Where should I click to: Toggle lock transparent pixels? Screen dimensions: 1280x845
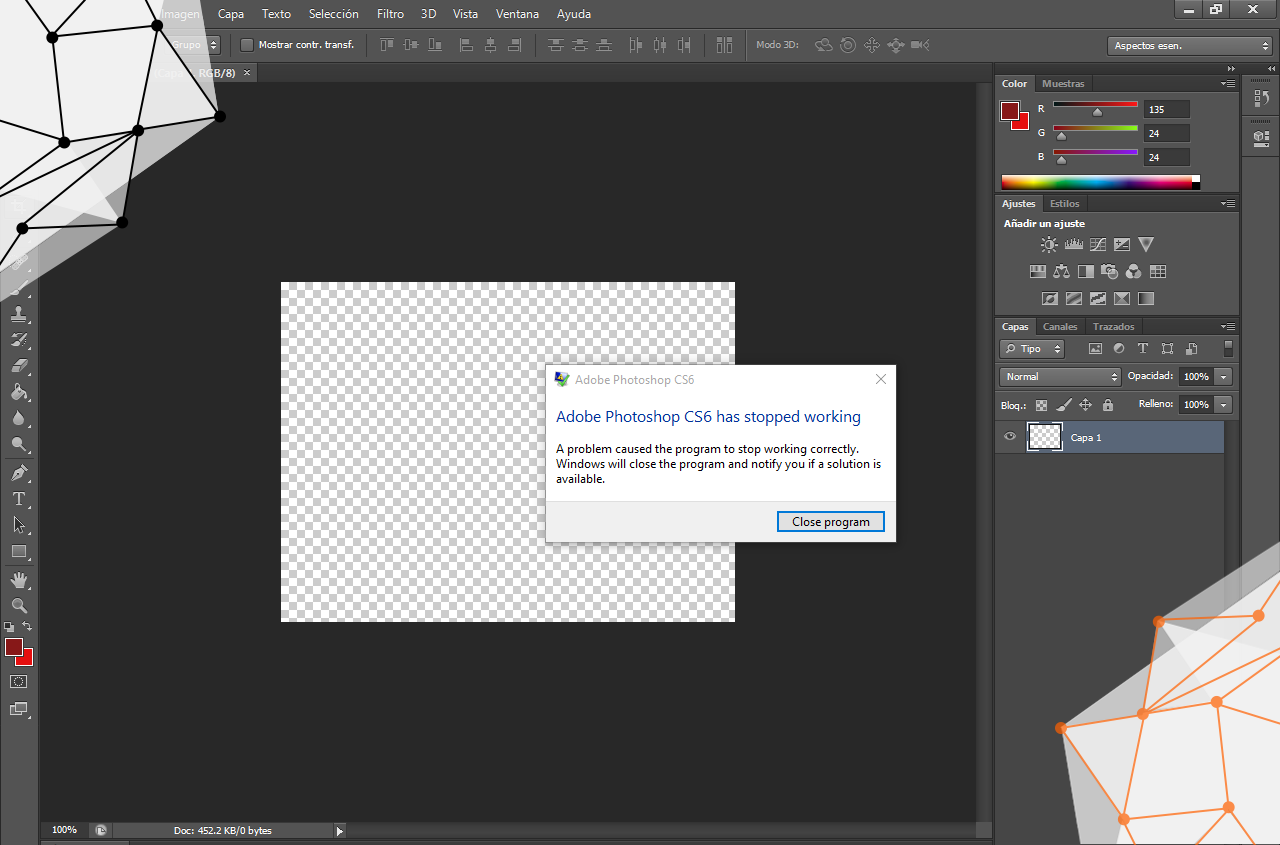click(1041, 405)
